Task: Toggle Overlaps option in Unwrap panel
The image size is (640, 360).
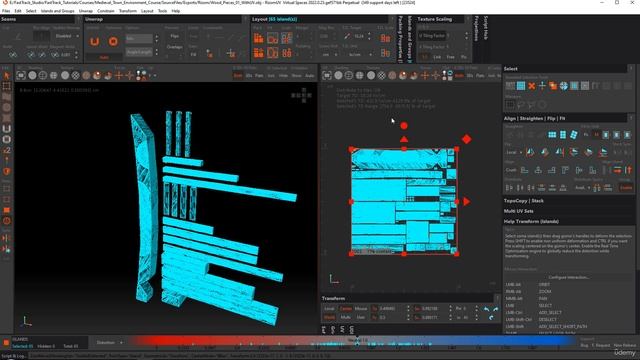Action: click(174, 47)
